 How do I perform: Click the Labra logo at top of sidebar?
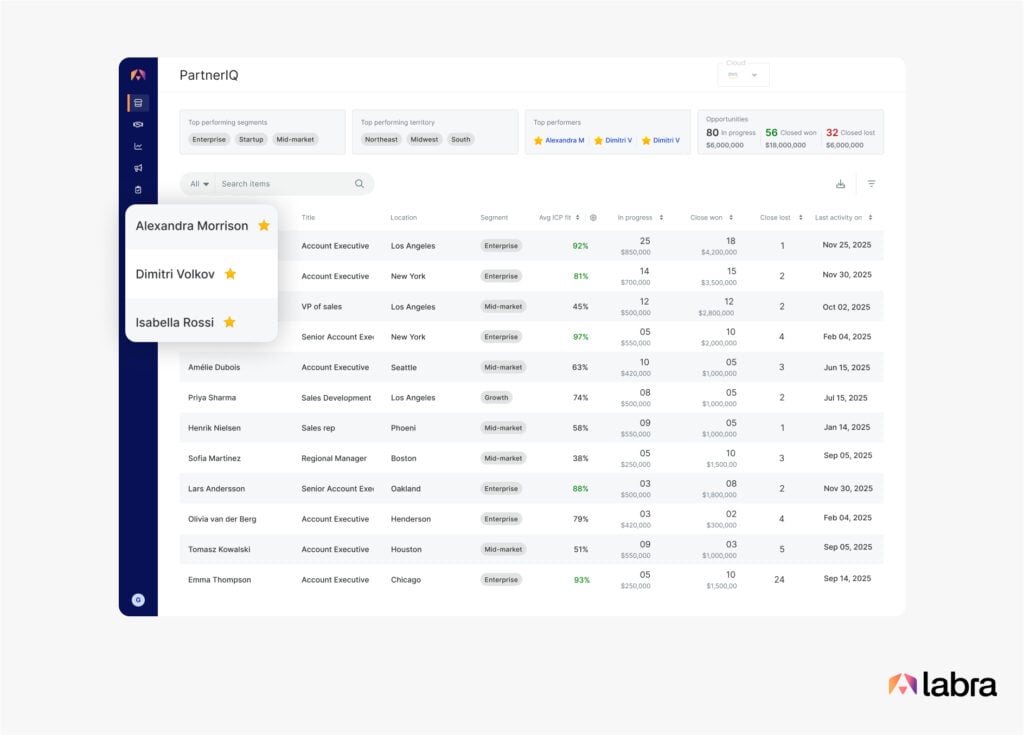coord(138,74)
